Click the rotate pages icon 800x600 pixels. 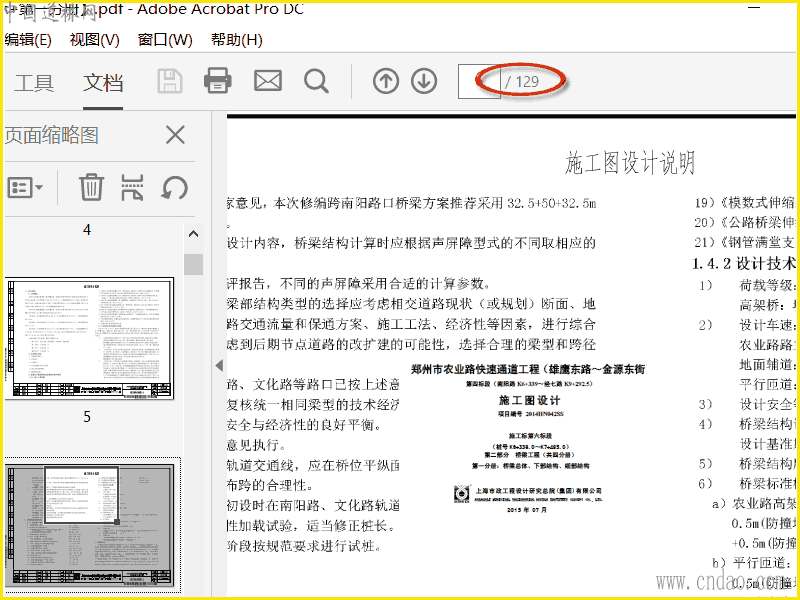coord(174,187)
